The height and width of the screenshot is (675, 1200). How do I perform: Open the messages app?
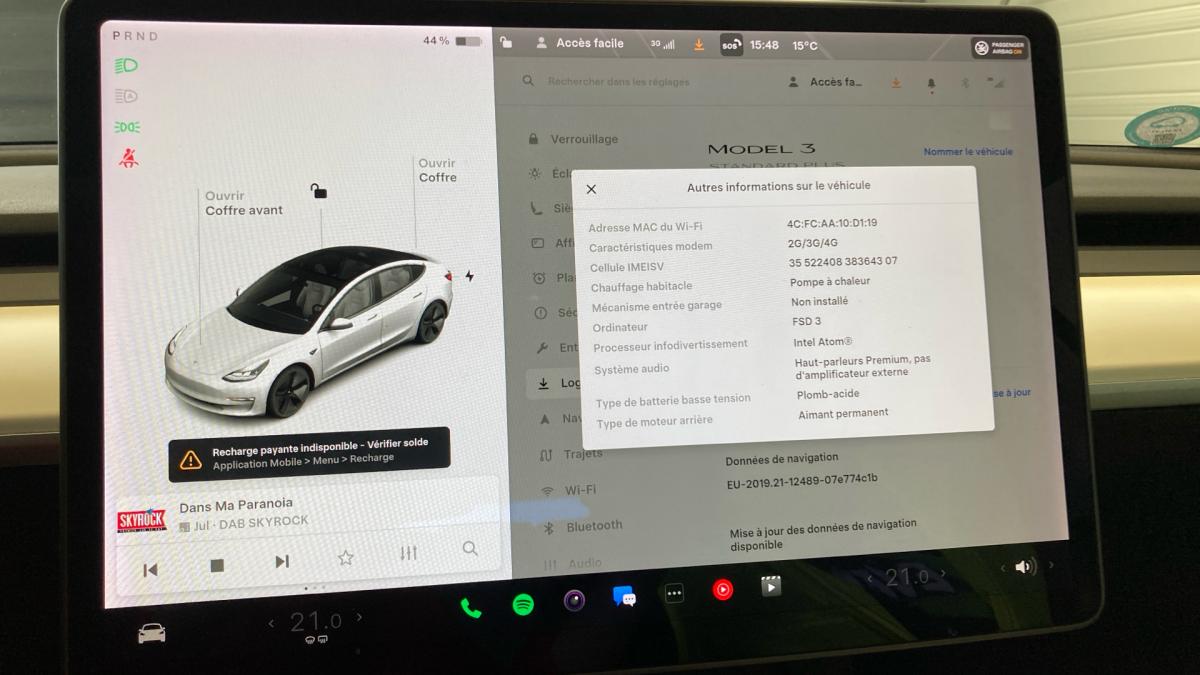625,597
